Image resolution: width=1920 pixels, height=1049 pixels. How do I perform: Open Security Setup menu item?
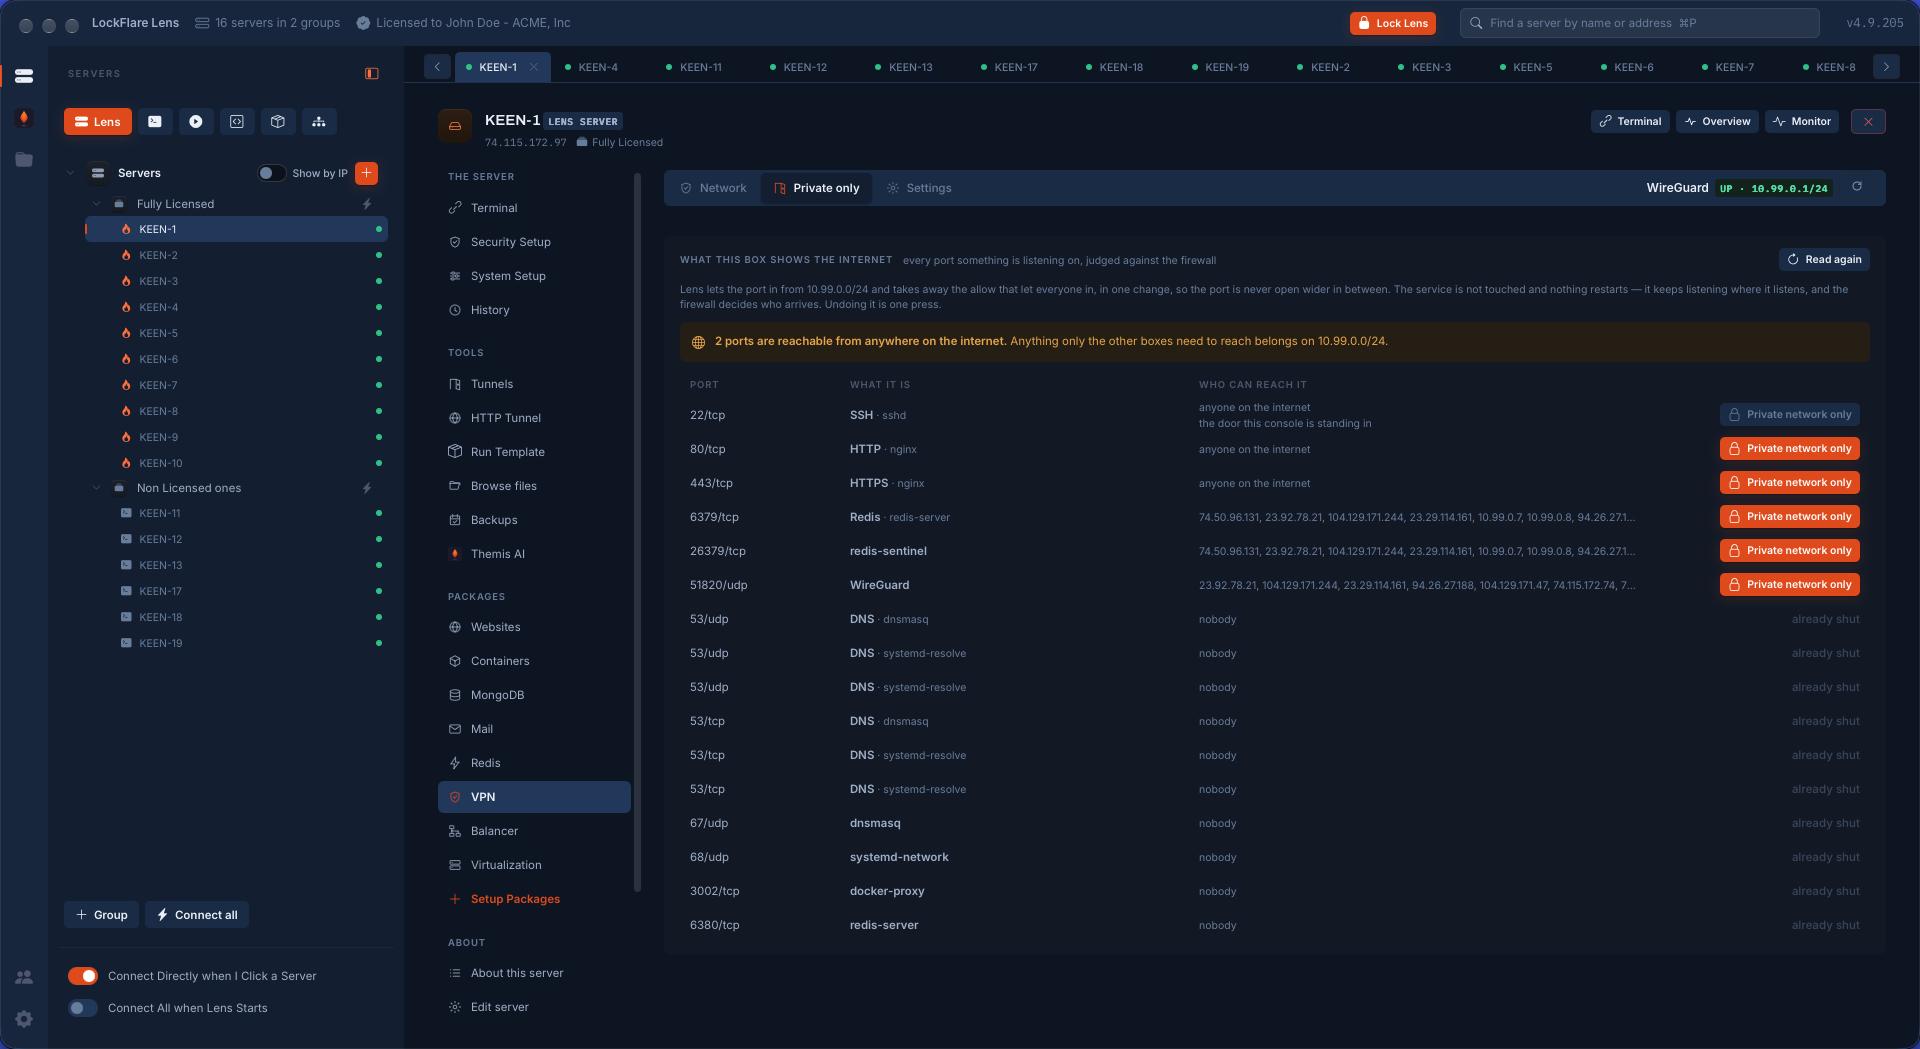point(534,242)
